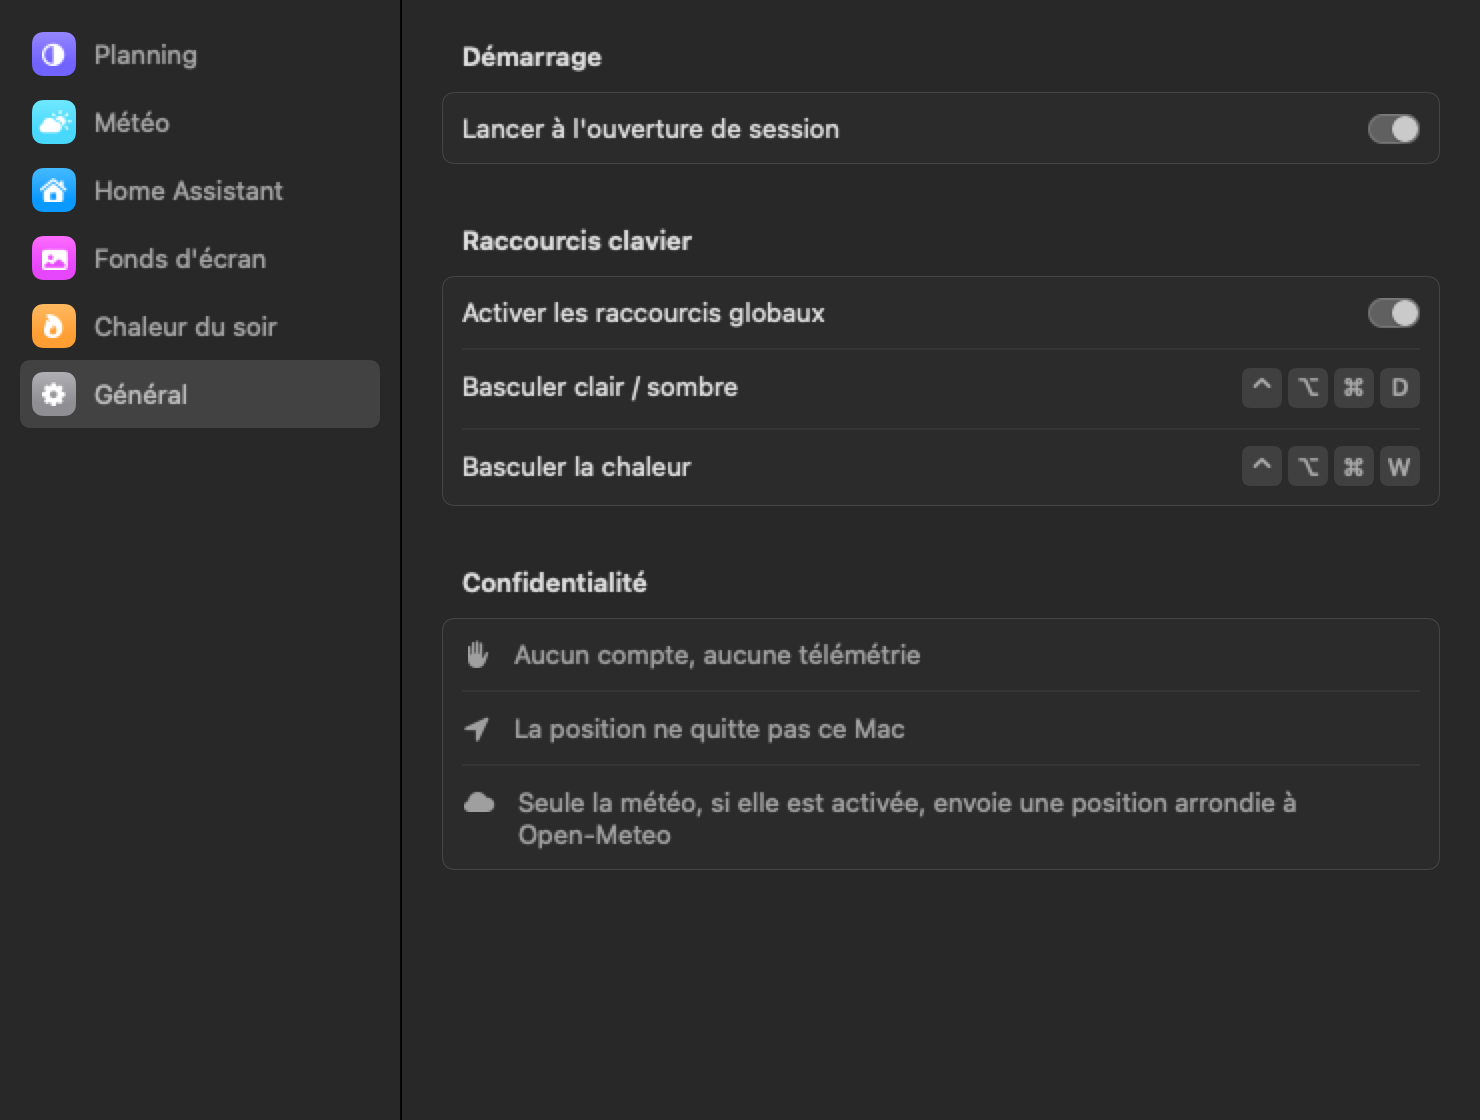Toggle Lancer à l'ouverture de session
The height and width of the screenshot is (1120, 1480).
(1393, 129)
